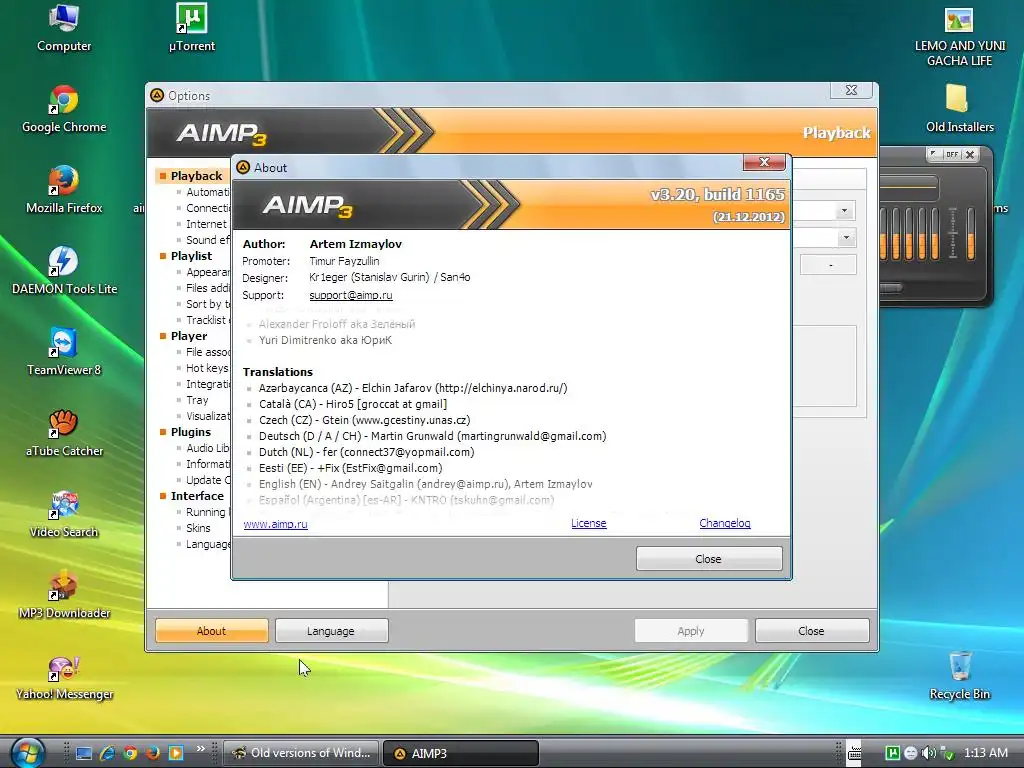The image size is (1024, 768).
Task: Switch to Old versions of Wind... taskbar button
Action: pos(301,753)
